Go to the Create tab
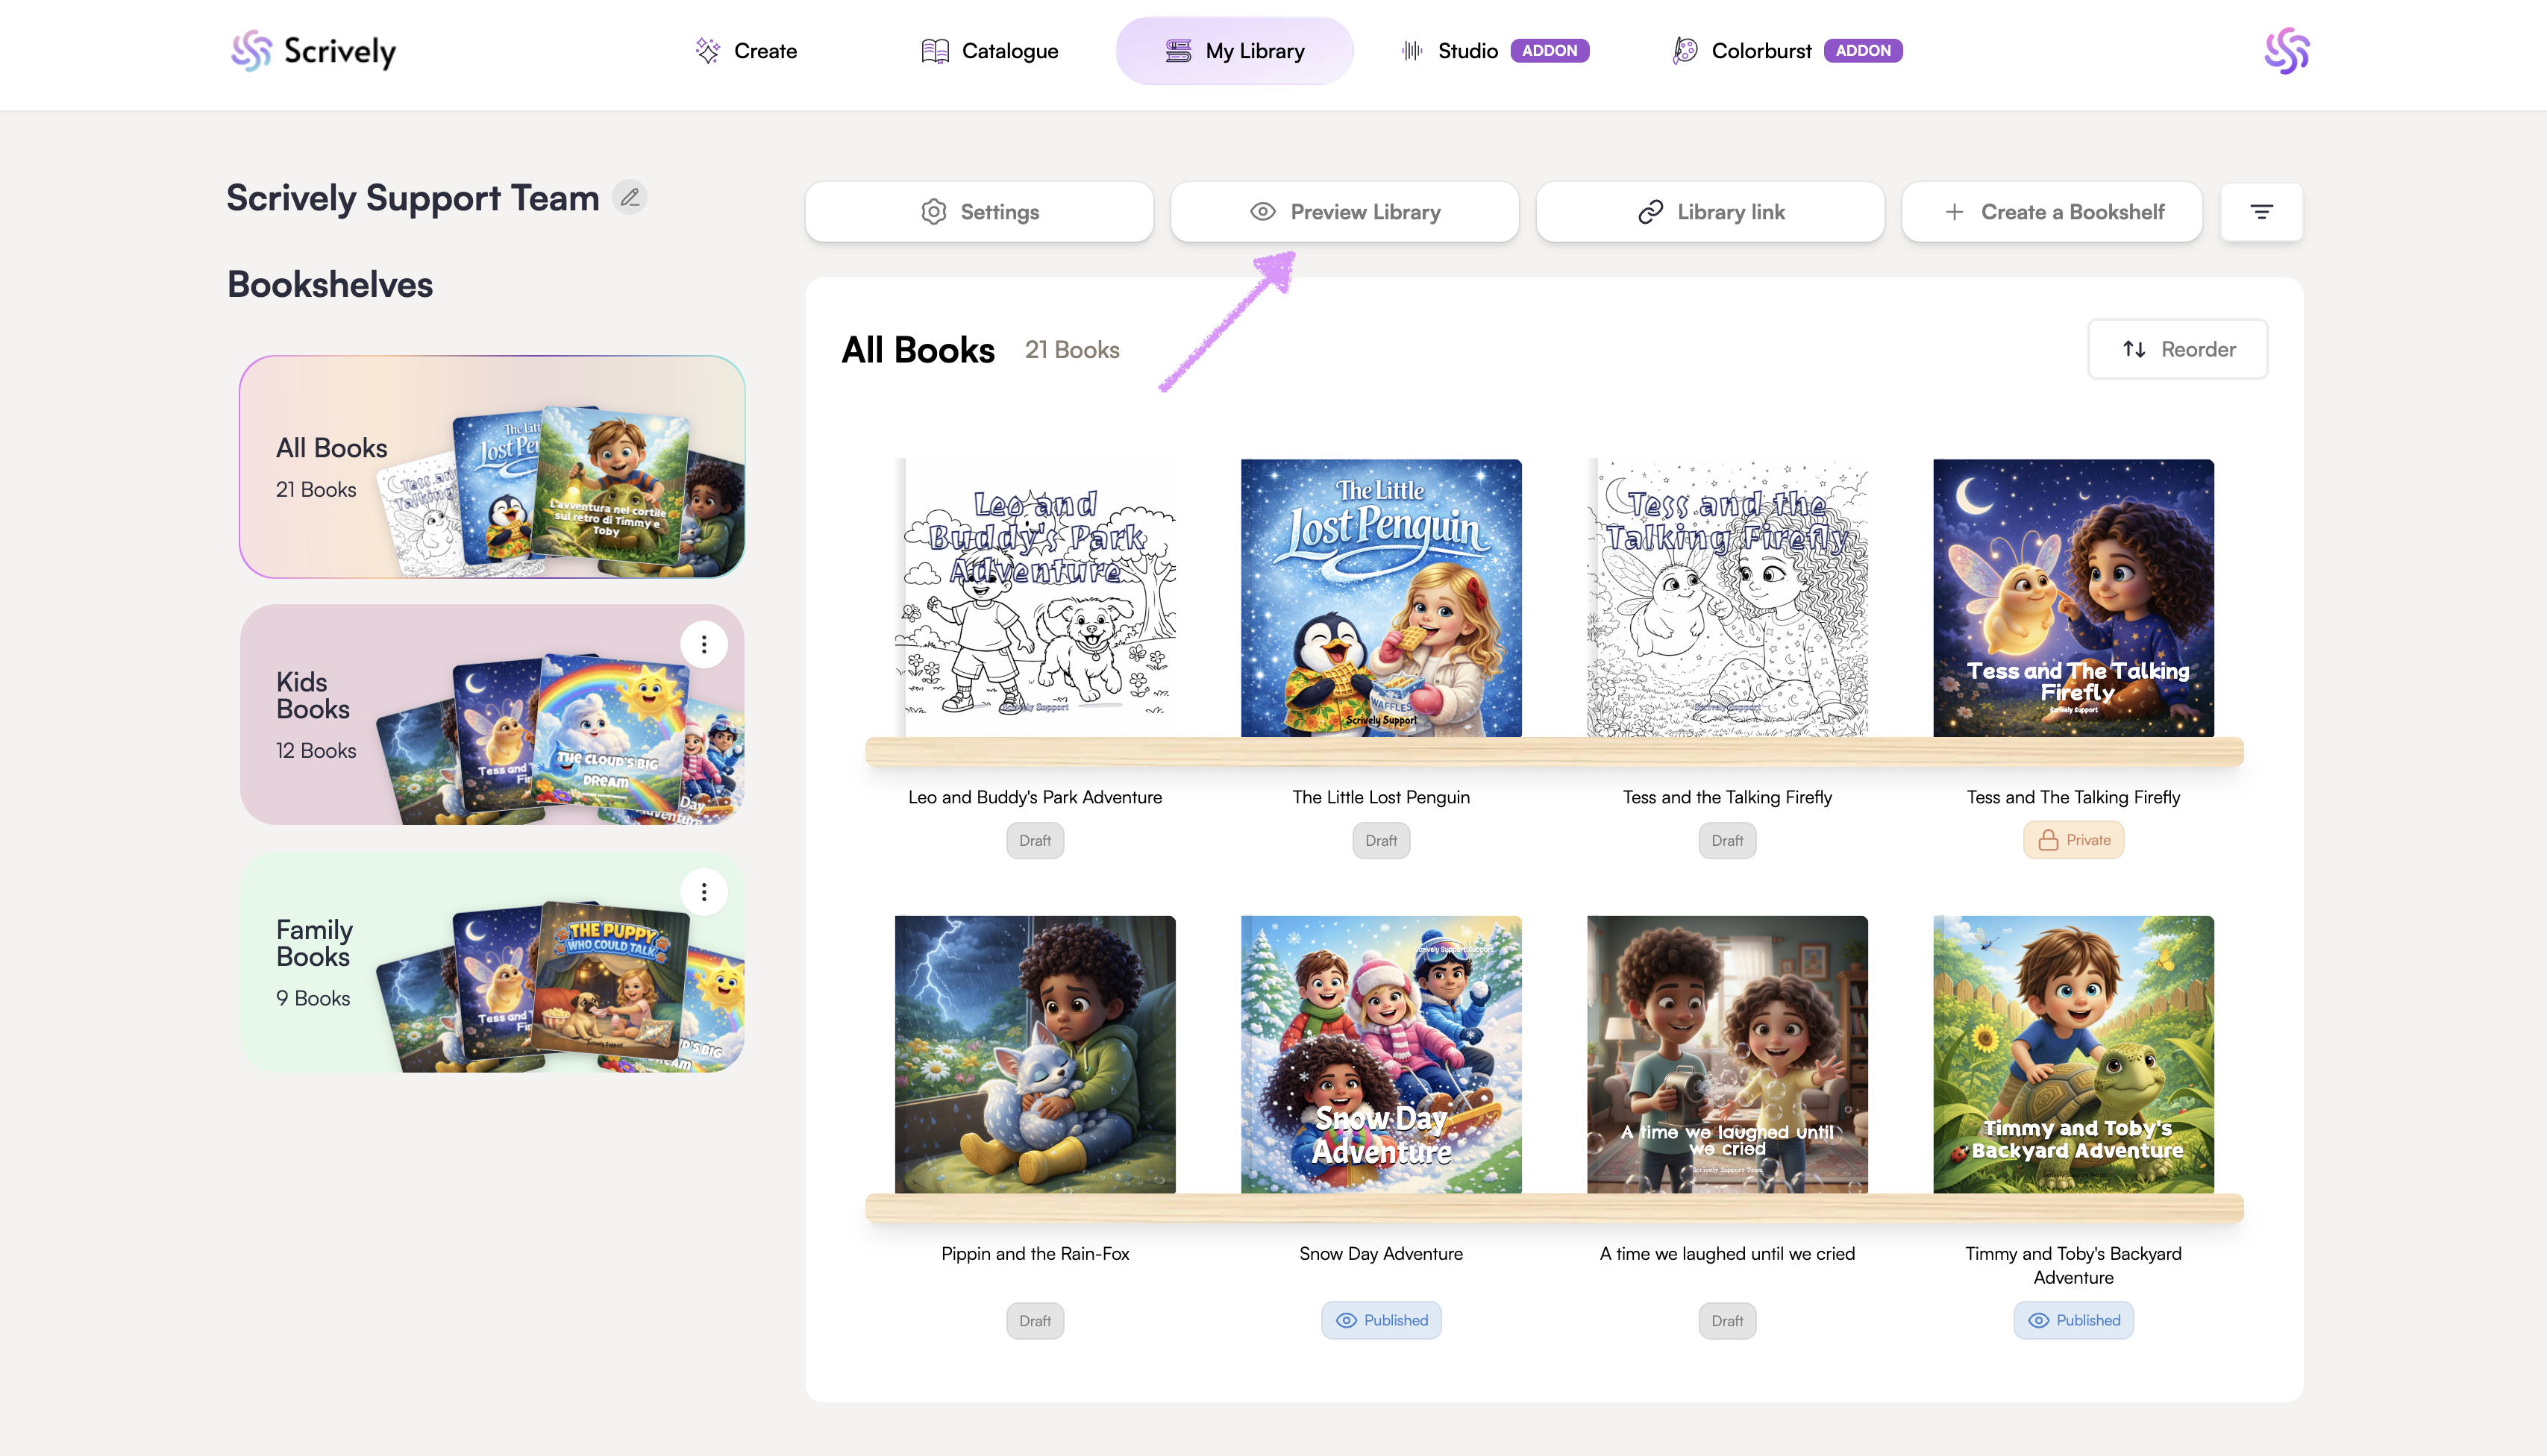The height and width of the screenshot is (1456, 2547). [746, 51]
